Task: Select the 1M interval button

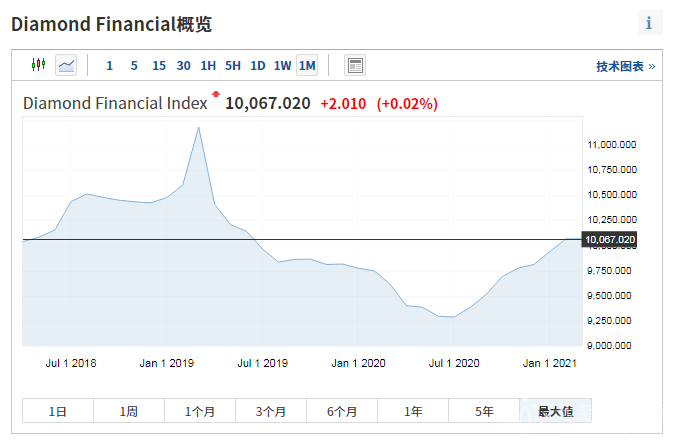Action: coord(307,66)
